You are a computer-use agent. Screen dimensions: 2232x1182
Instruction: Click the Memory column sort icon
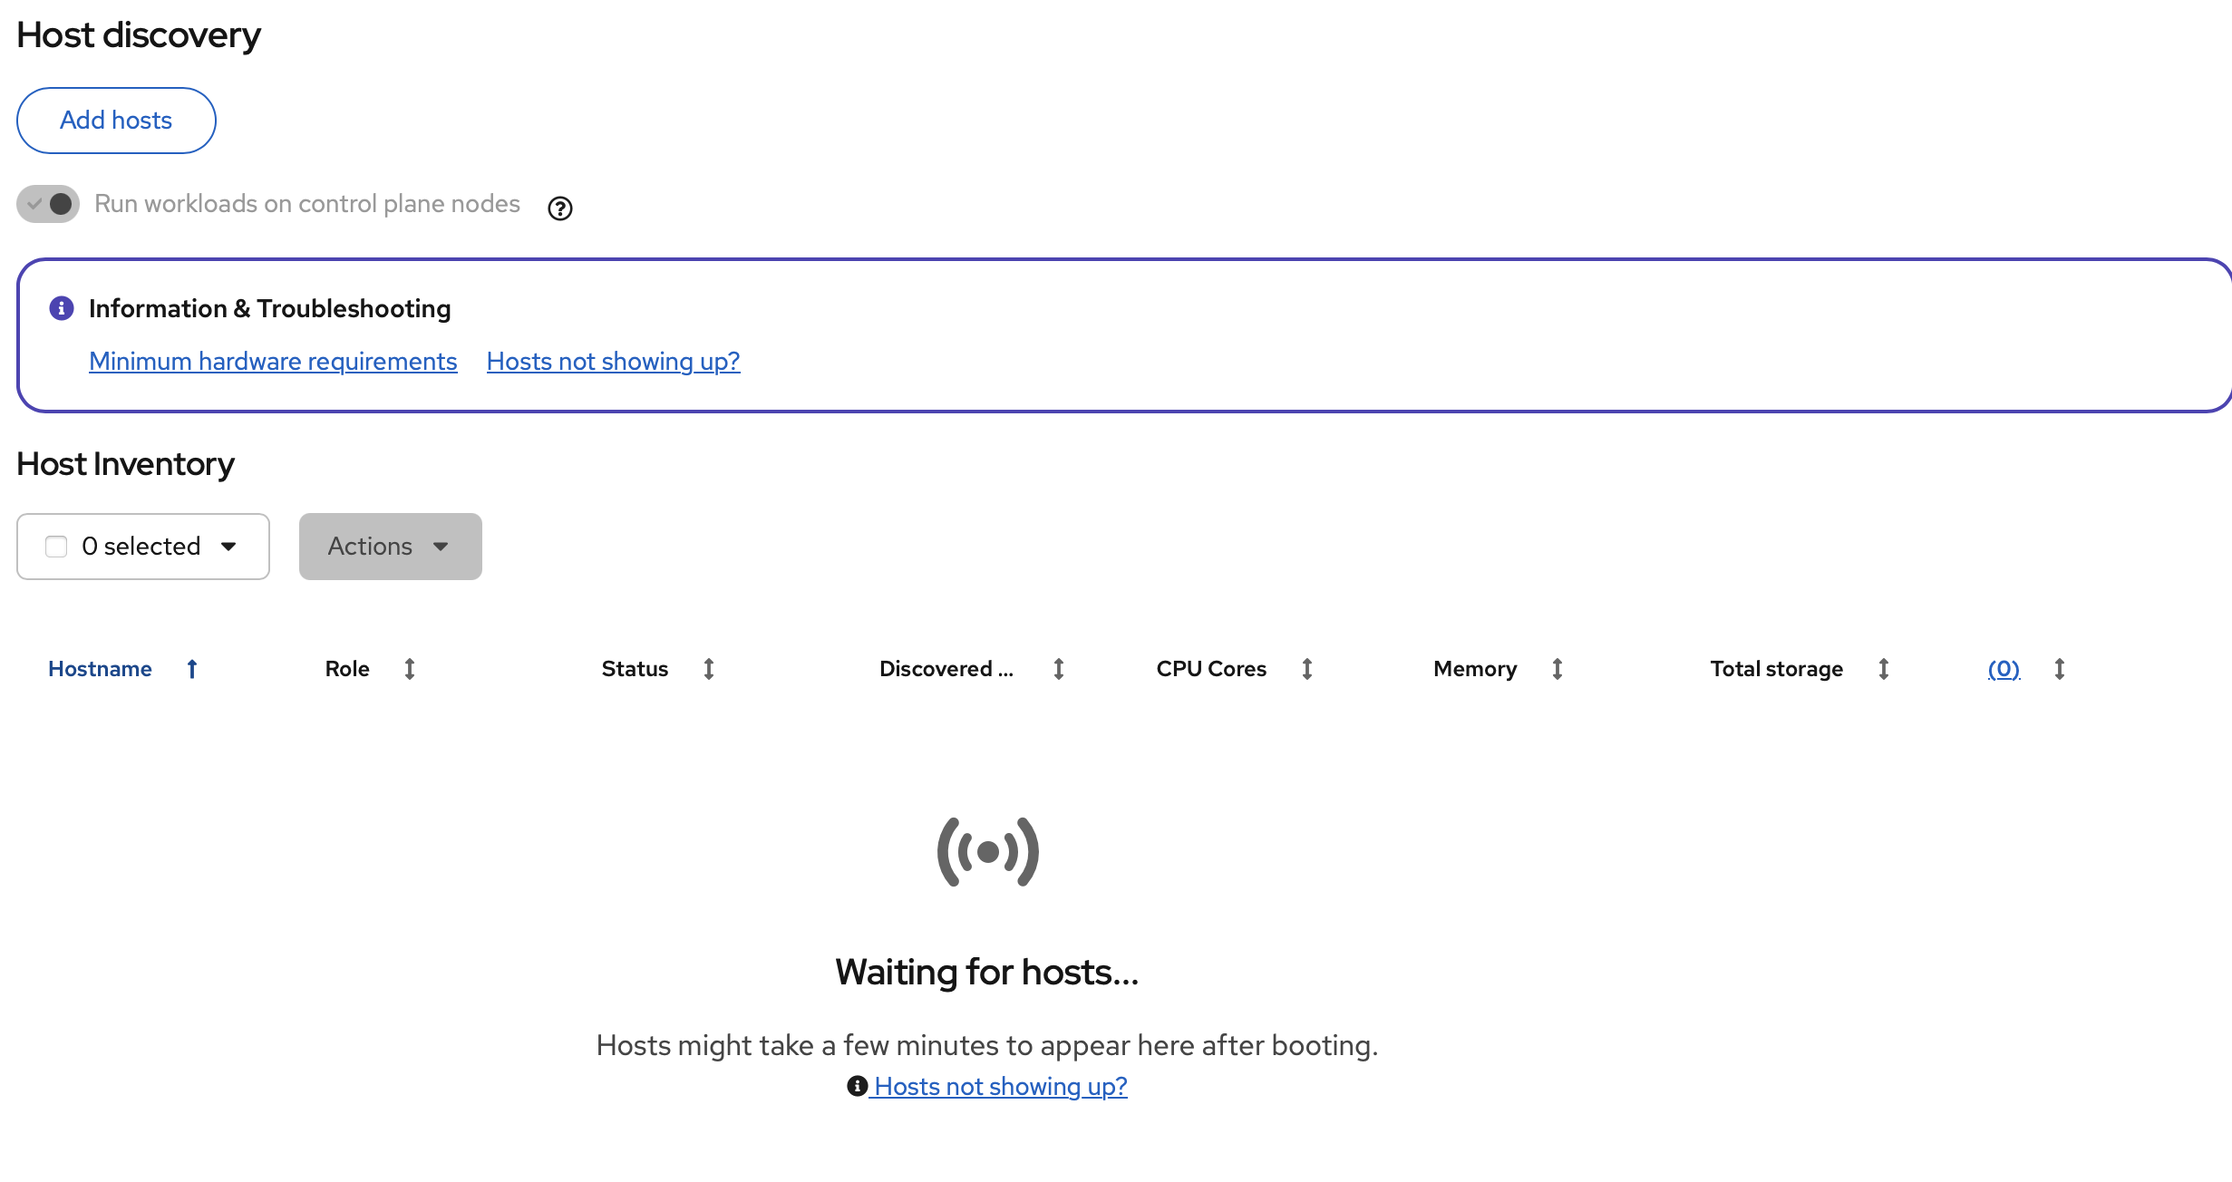[x=1556, y=669]
